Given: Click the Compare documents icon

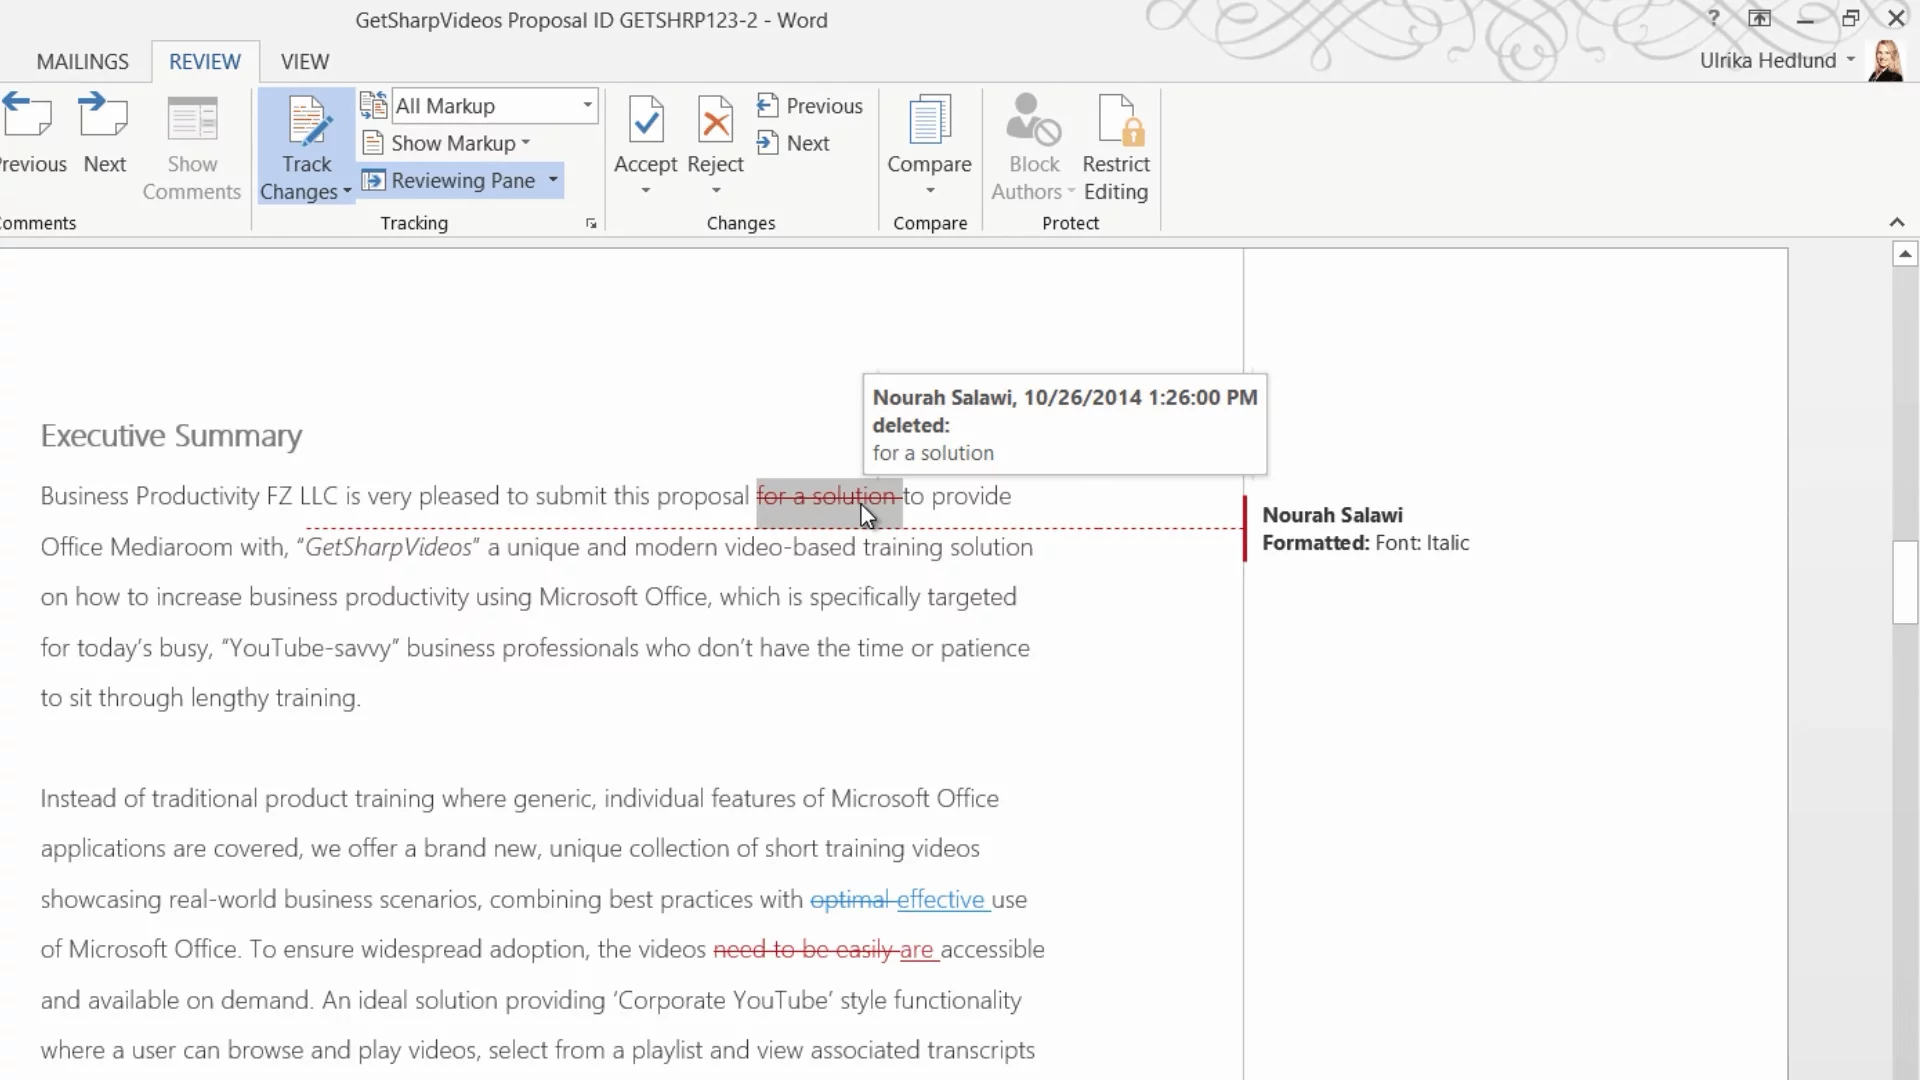Looking at the screenshot, I should (929, 122).
